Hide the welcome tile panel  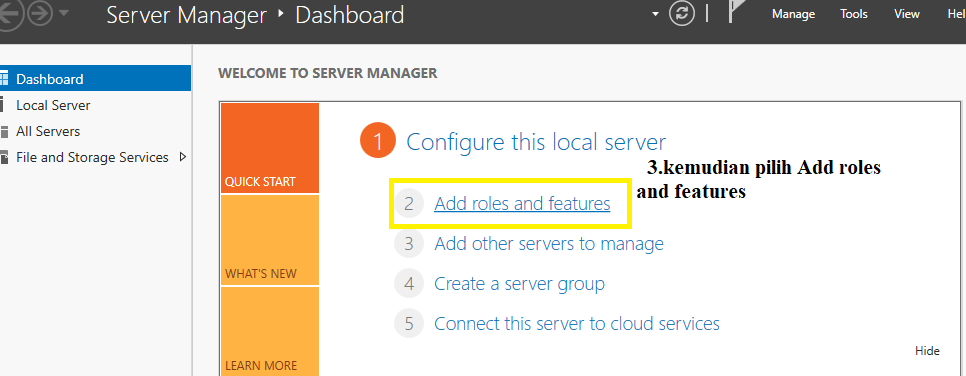point(927,351)
